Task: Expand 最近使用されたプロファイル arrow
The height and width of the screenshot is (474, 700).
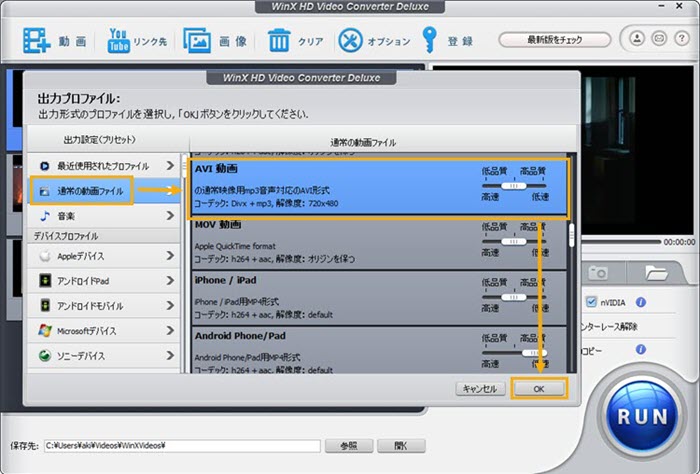Action: [x=170, y=166]
